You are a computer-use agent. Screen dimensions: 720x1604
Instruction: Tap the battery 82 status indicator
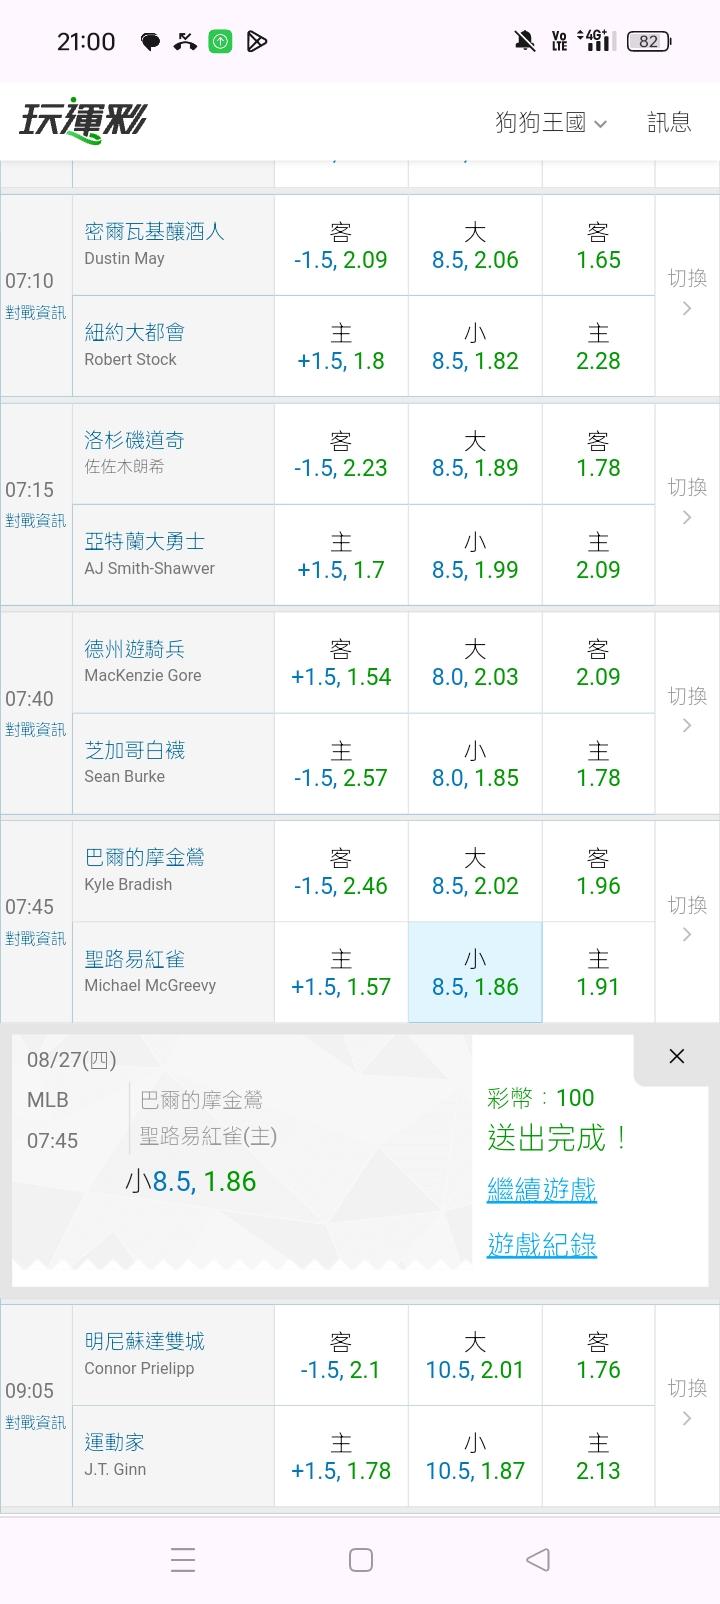[649, 41]
